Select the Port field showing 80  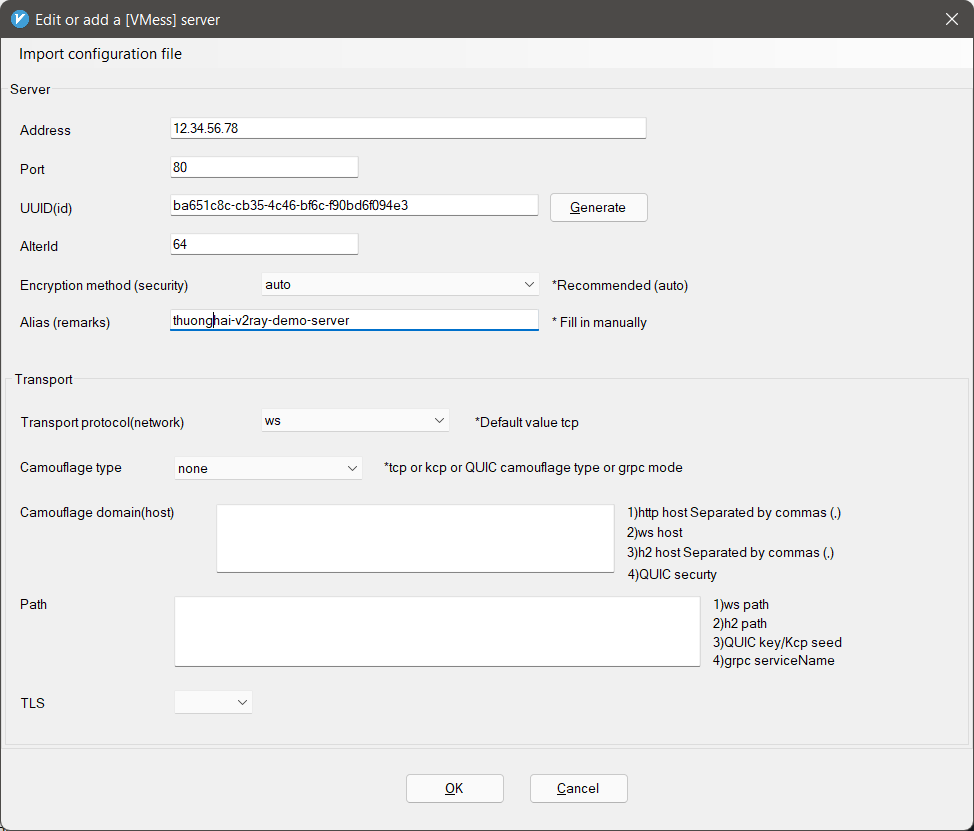pyautogui.click(x=264, y=166)
